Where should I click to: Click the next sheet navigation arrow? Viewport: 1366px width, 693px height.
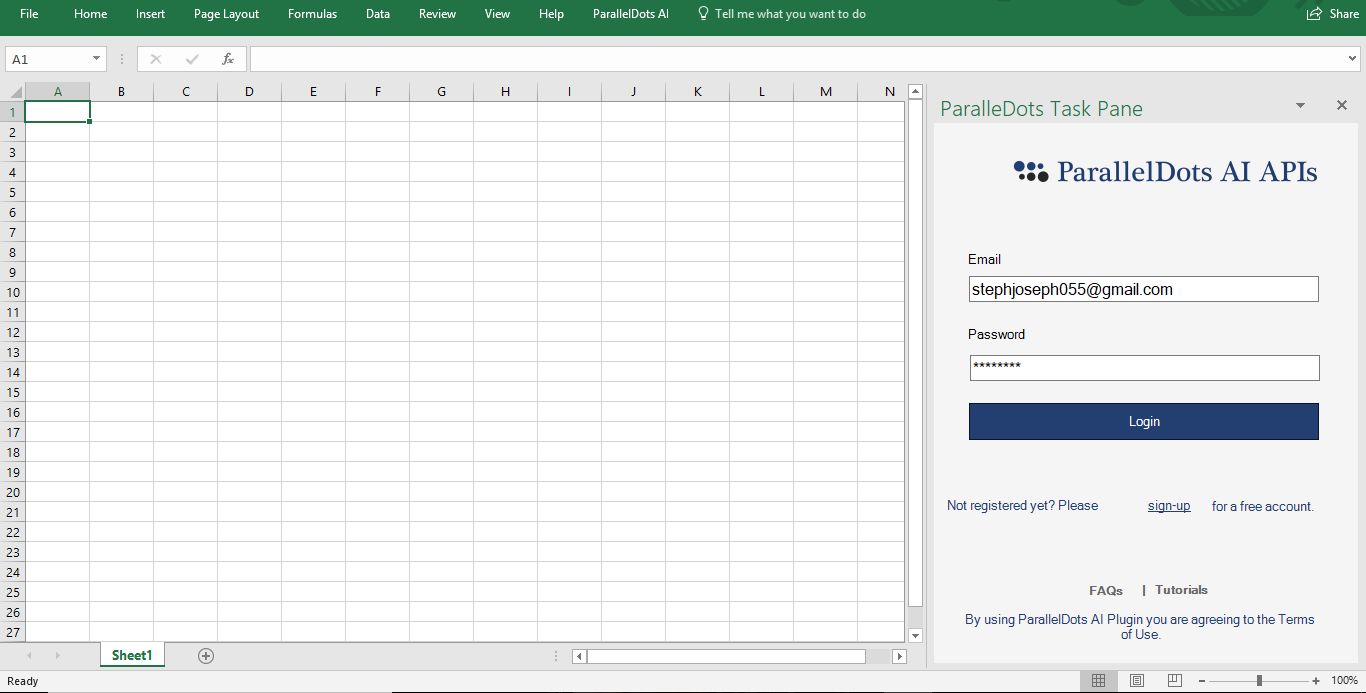(57, 656)
